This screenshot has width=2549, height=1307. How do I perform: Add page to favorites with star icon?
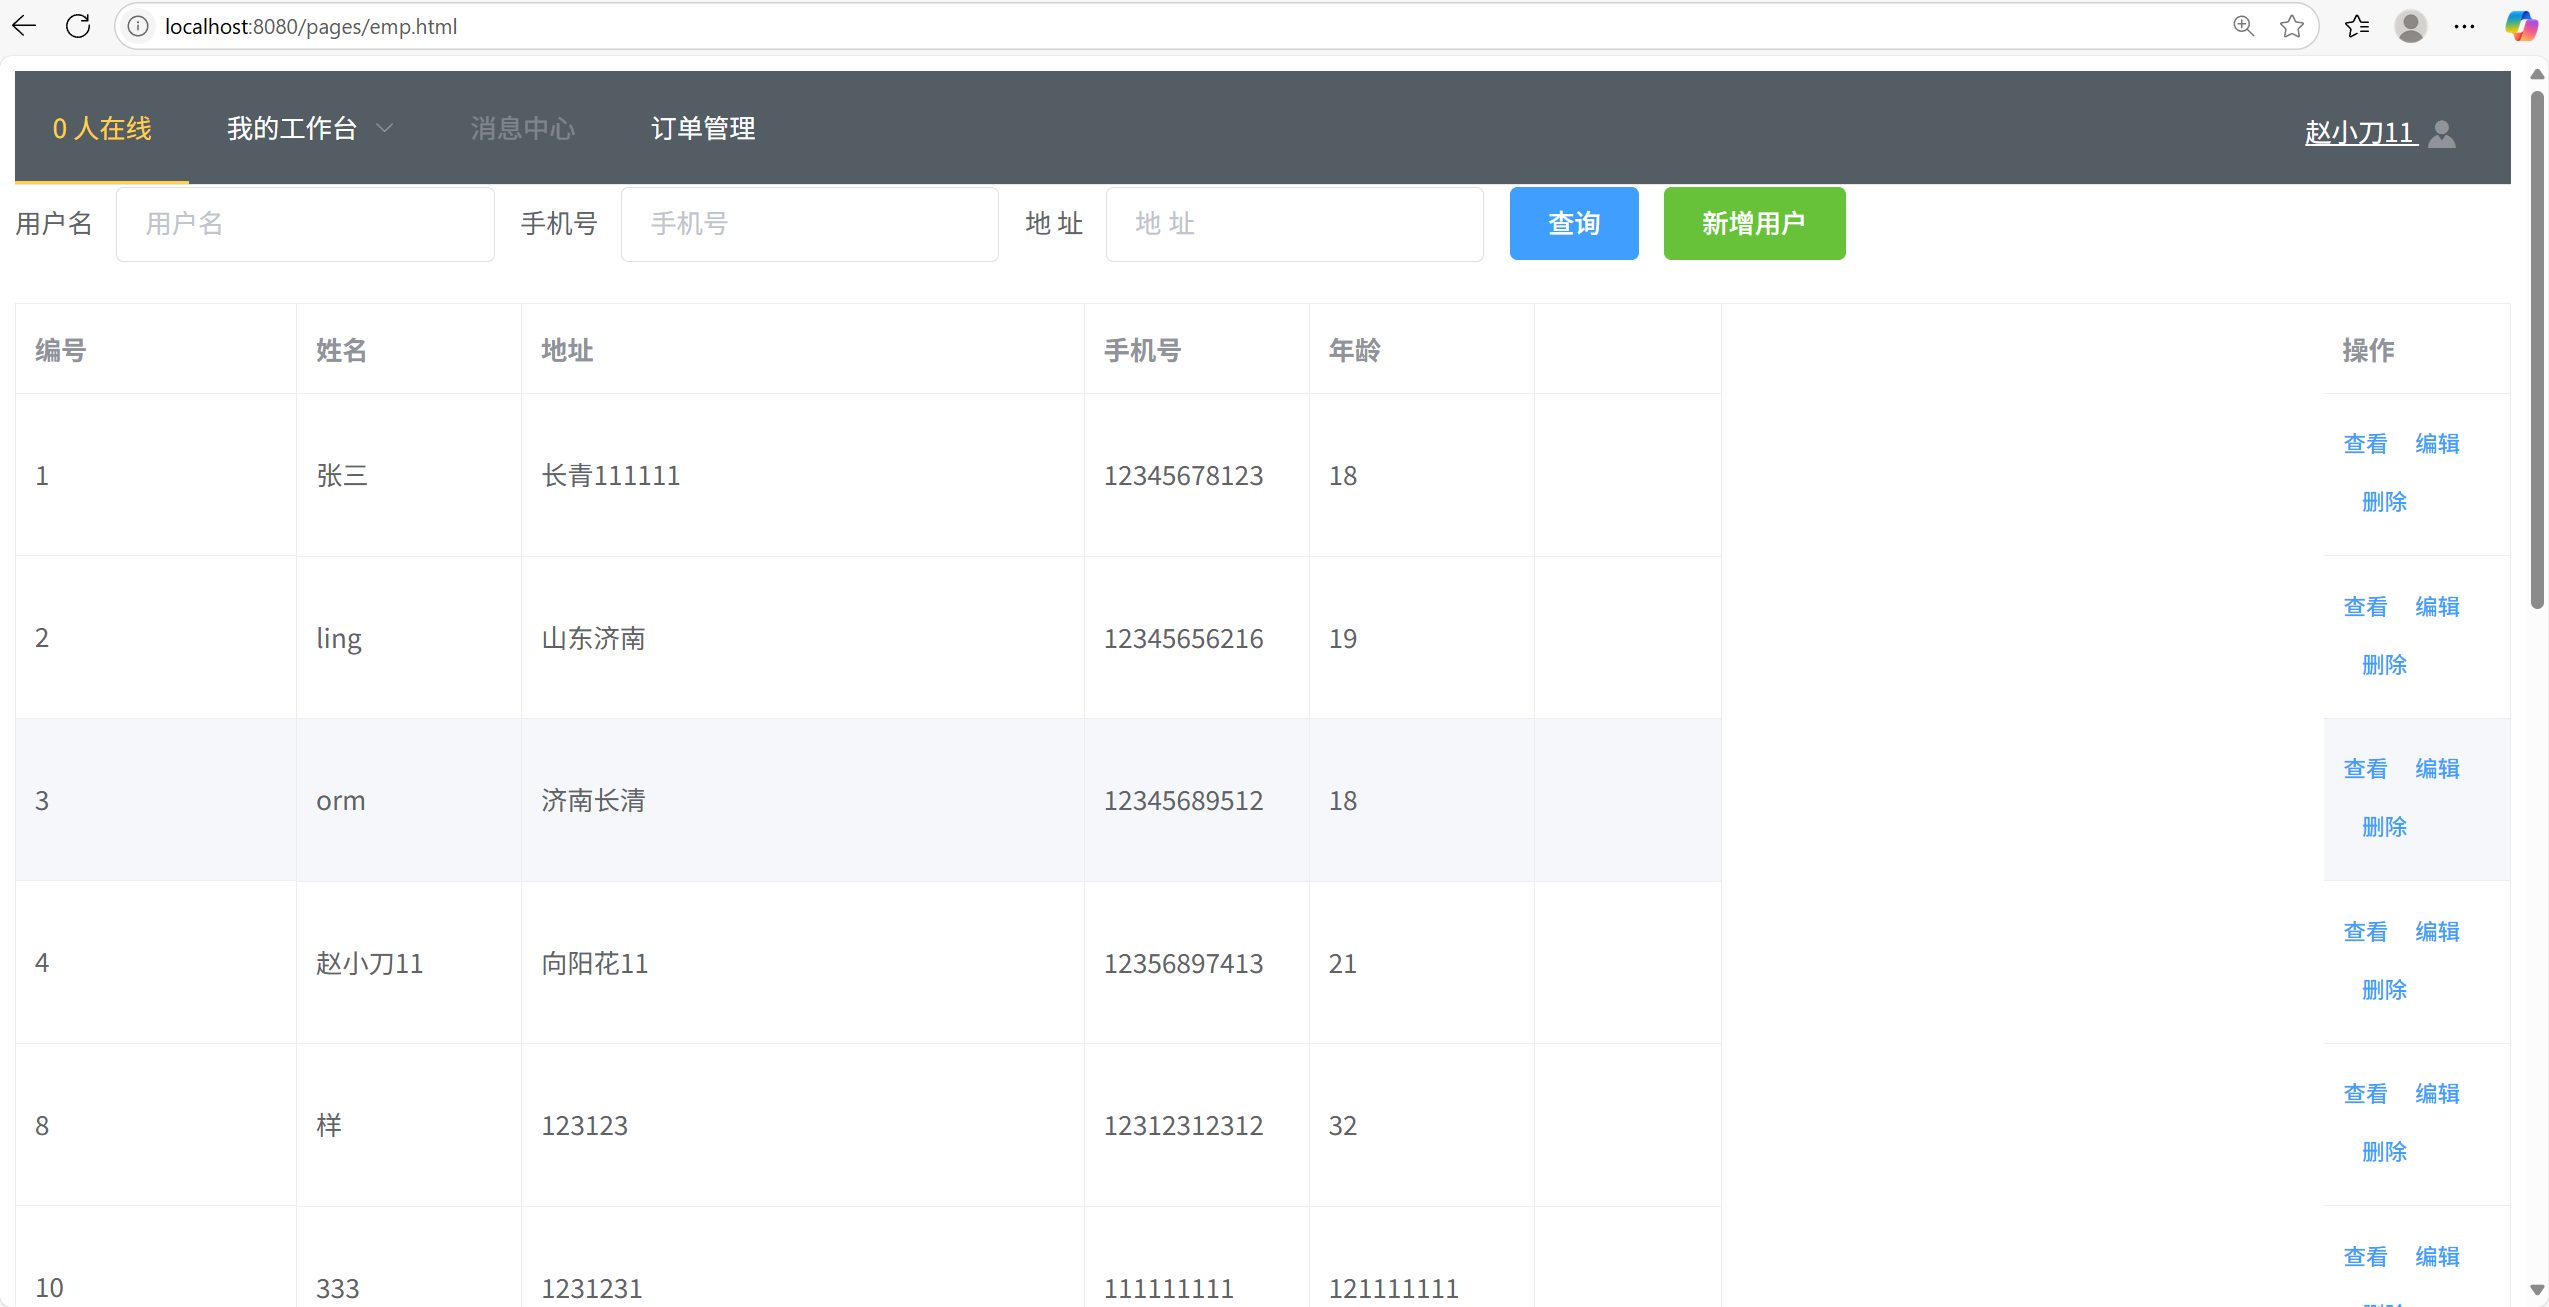tap(2292, 26)
